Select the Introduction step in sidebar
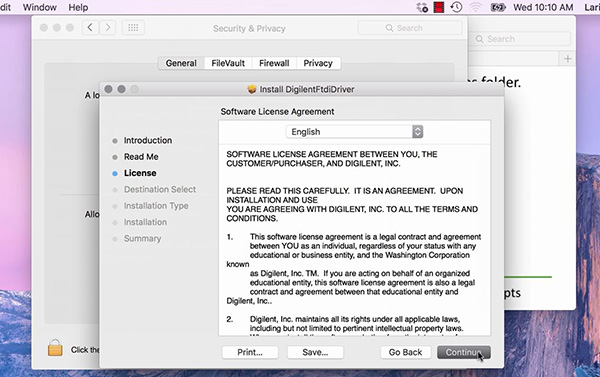Viewport: 600px width, 377px height. [x=148, y=140]
